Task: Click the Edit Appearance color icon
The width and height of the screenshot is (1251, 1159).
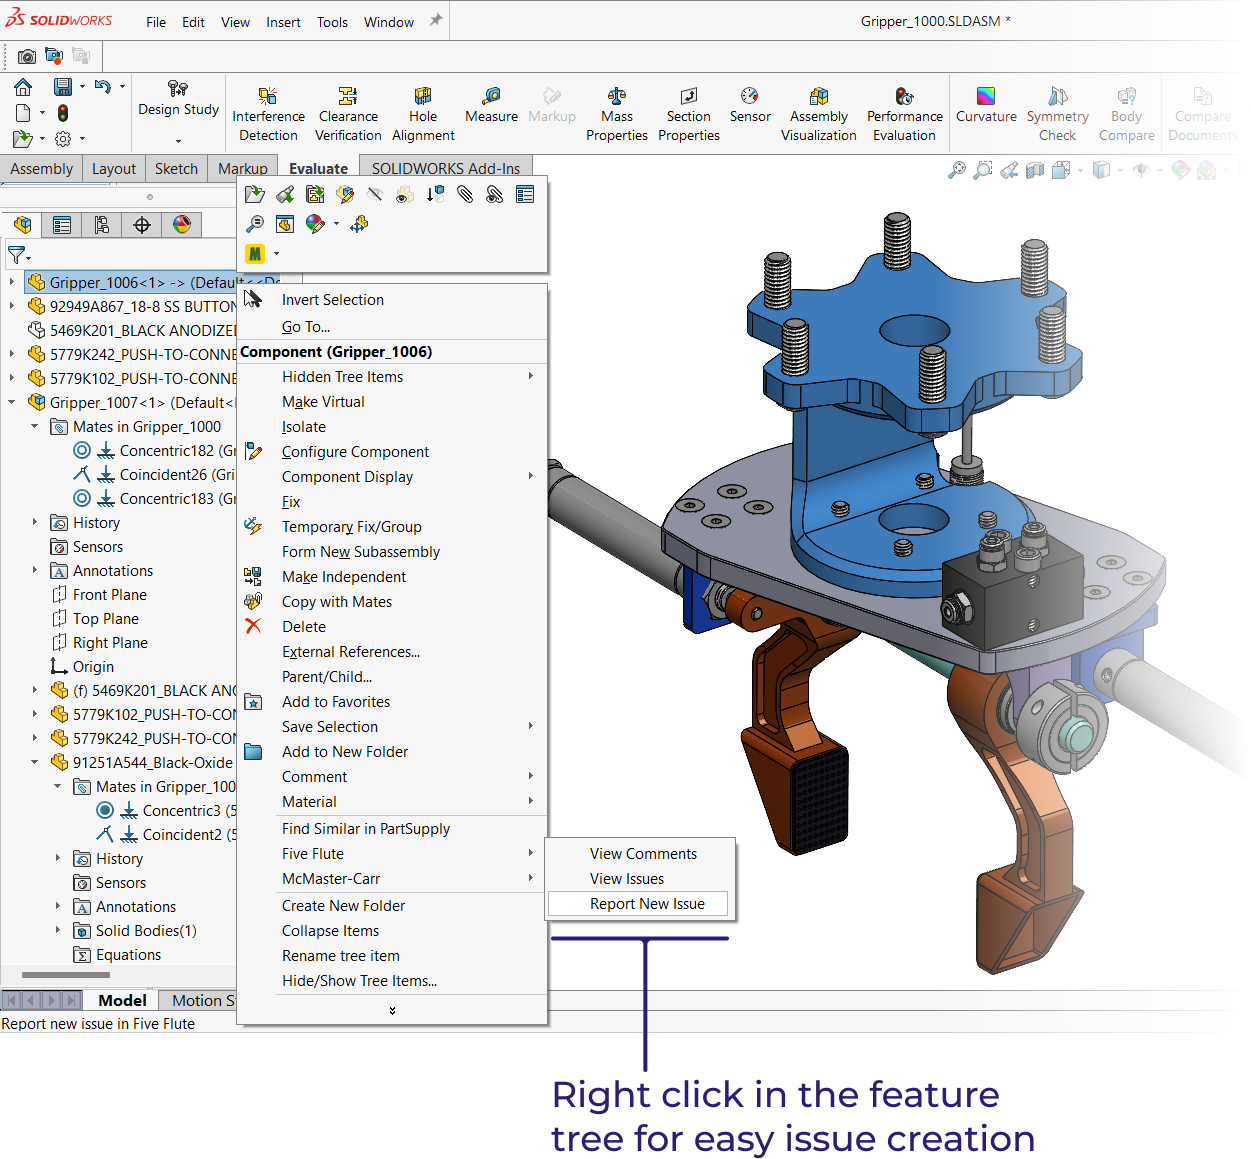Action: [x=315, y=224]
